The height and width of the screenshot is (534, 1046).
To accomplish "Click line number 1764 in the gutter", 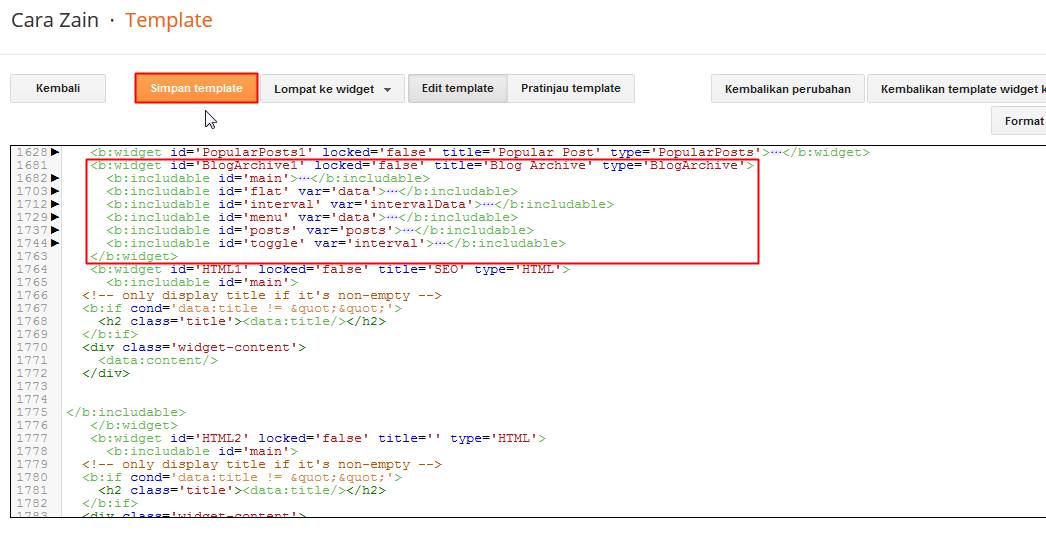I will coord(31,269).
